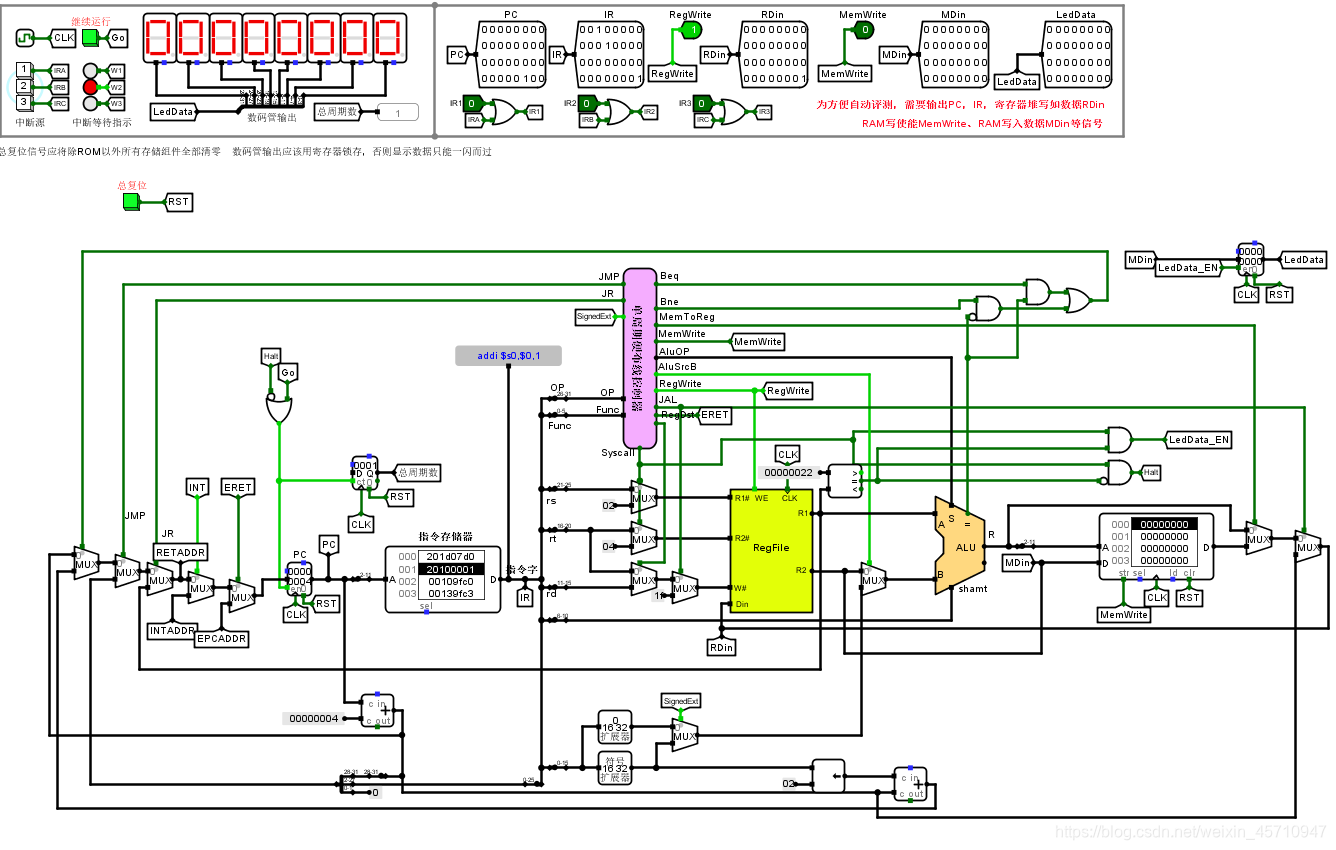
Task: Select ROM row 002 value 00109fc0
Action: point(450,581)
